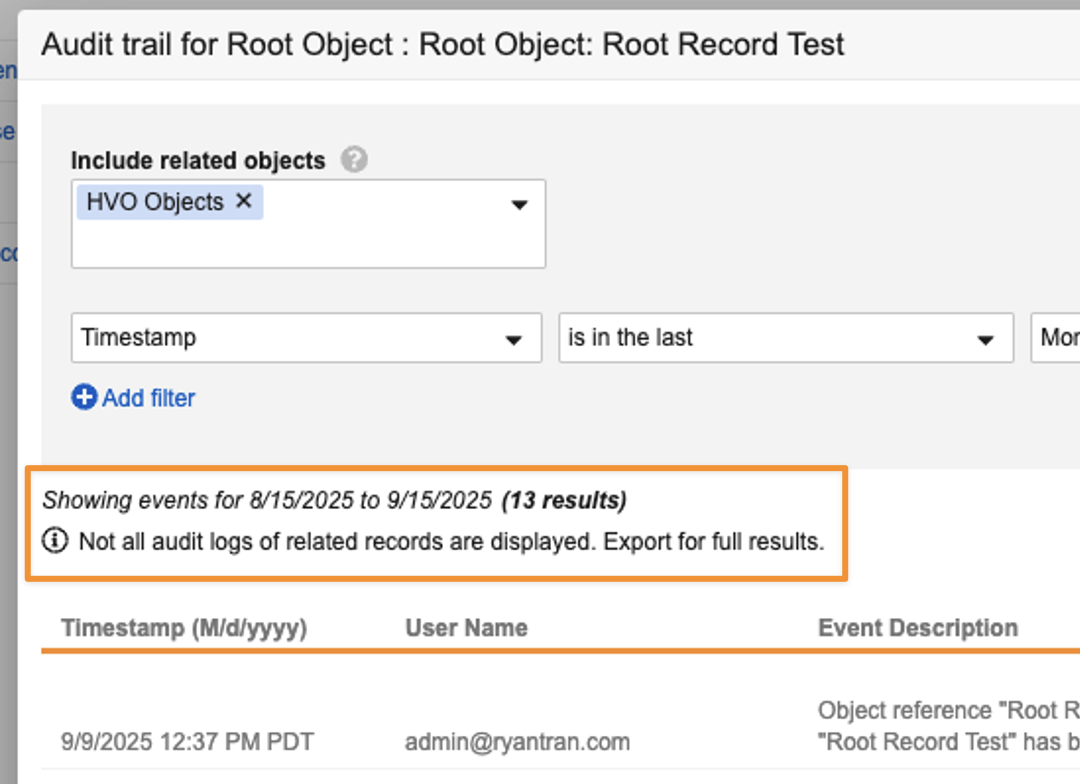Select the 9/9/2025 12:37 PM PDT timestamp cell
1080x784 pixels.
pyautogui.click(x=187, y=742)
